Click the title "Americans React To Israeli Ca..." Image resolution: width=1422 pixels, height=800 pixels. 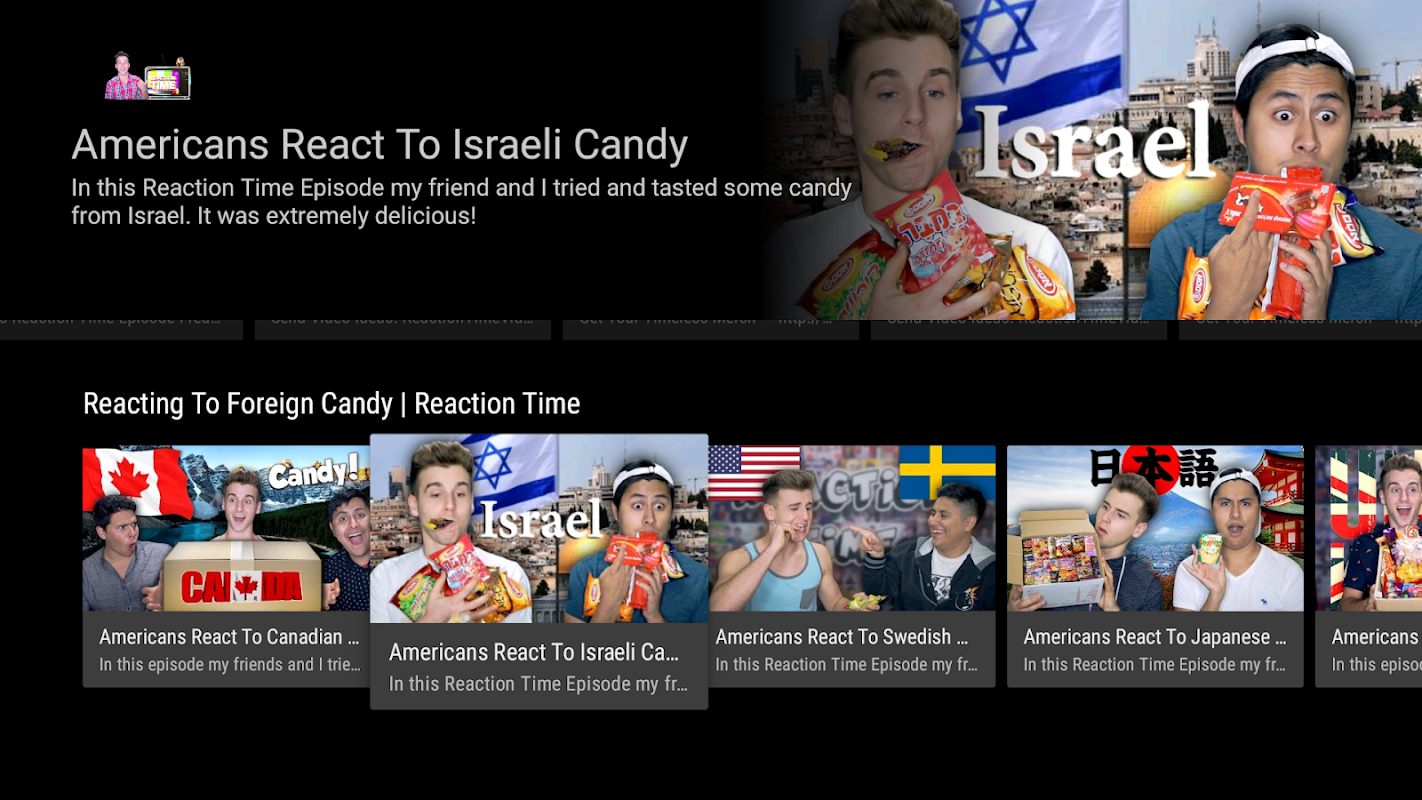coord(534,652)
